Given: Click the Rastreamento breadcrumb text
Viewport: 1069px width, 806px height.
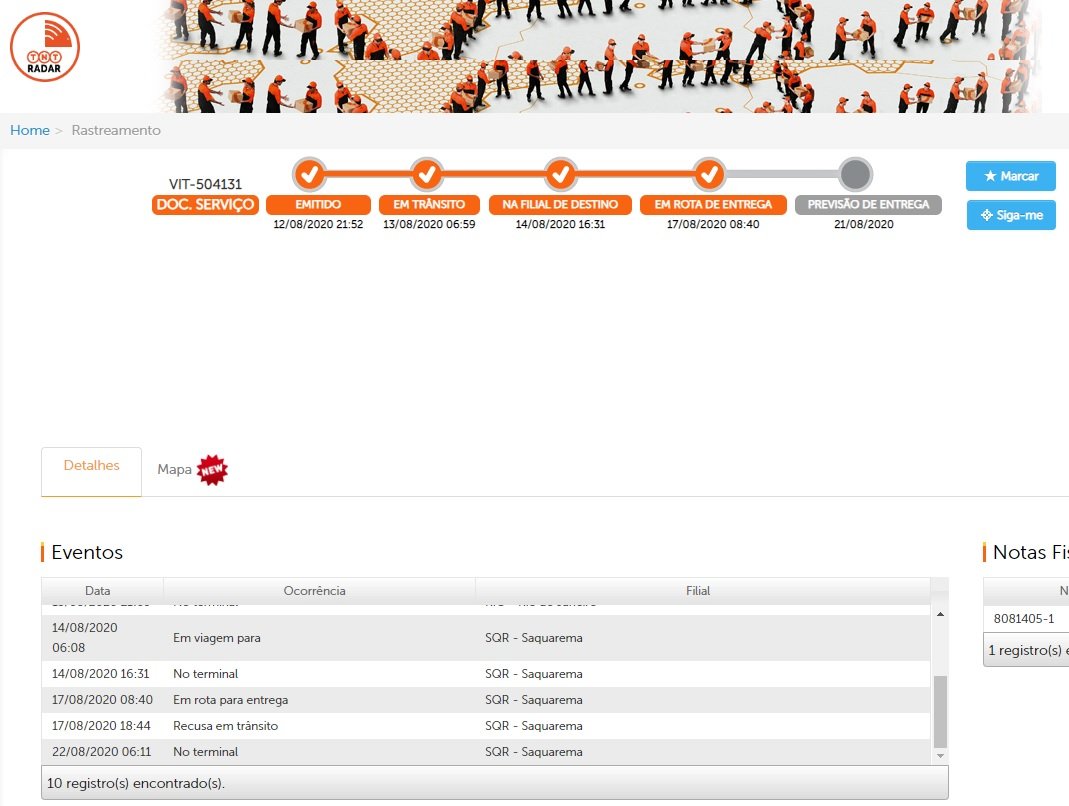Looking at the screenshot, I should (116, 130).
